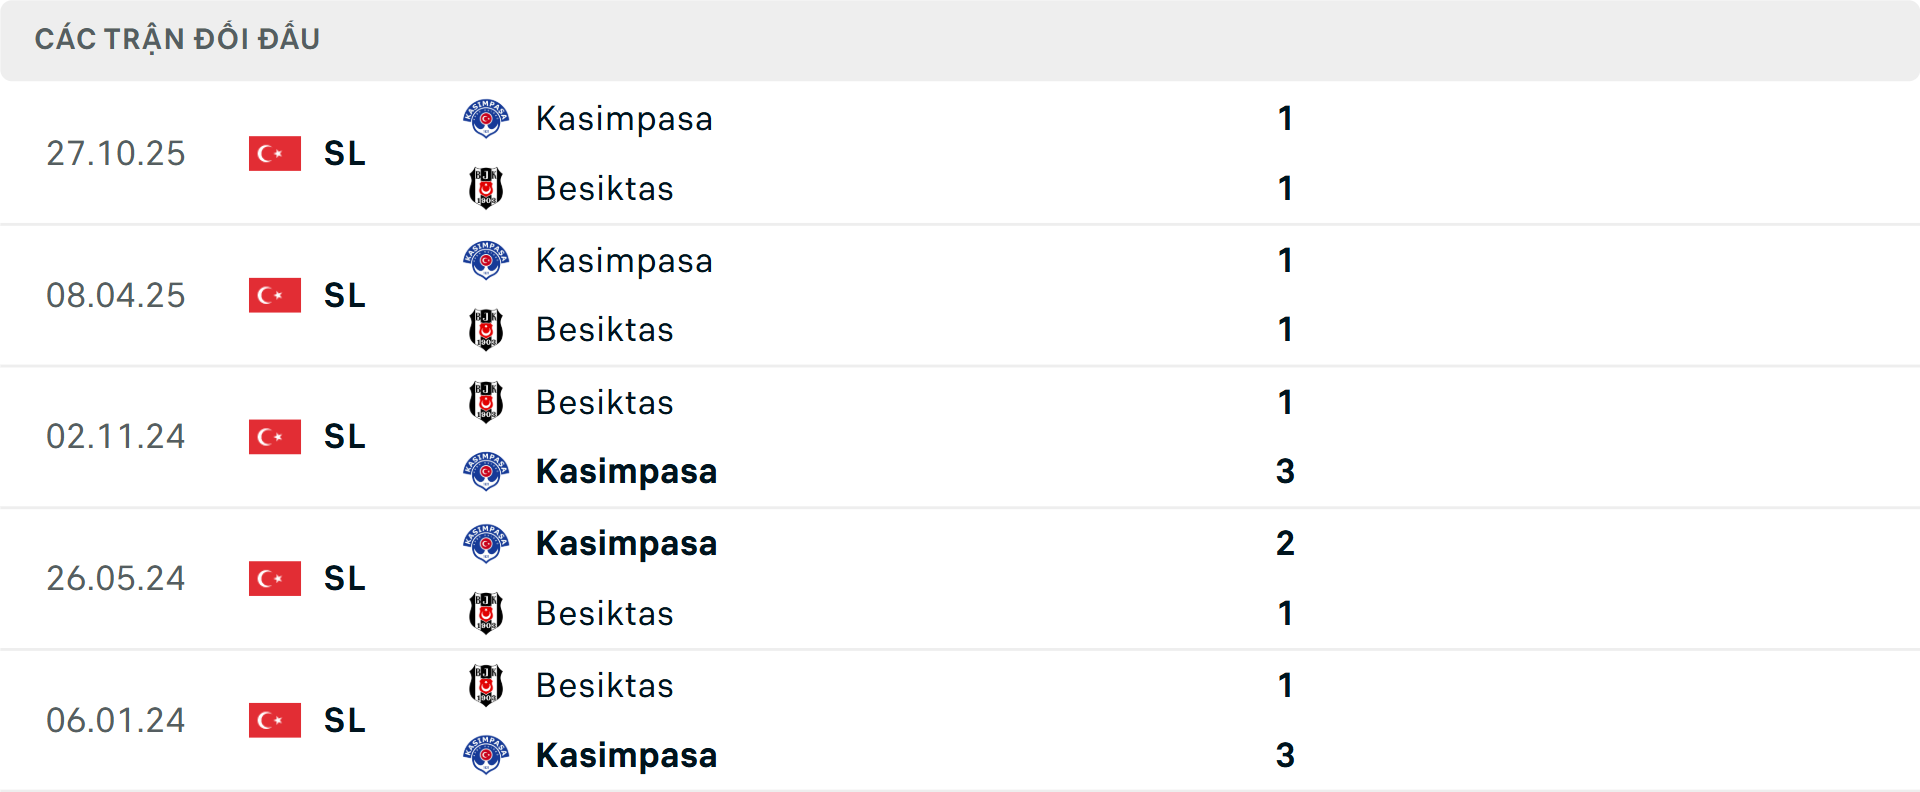Screen dimensions: 1920x792
Task: Click the CÁC TRẬN ĐỐI ĐẦU header
Action: (x=177, y=39)
